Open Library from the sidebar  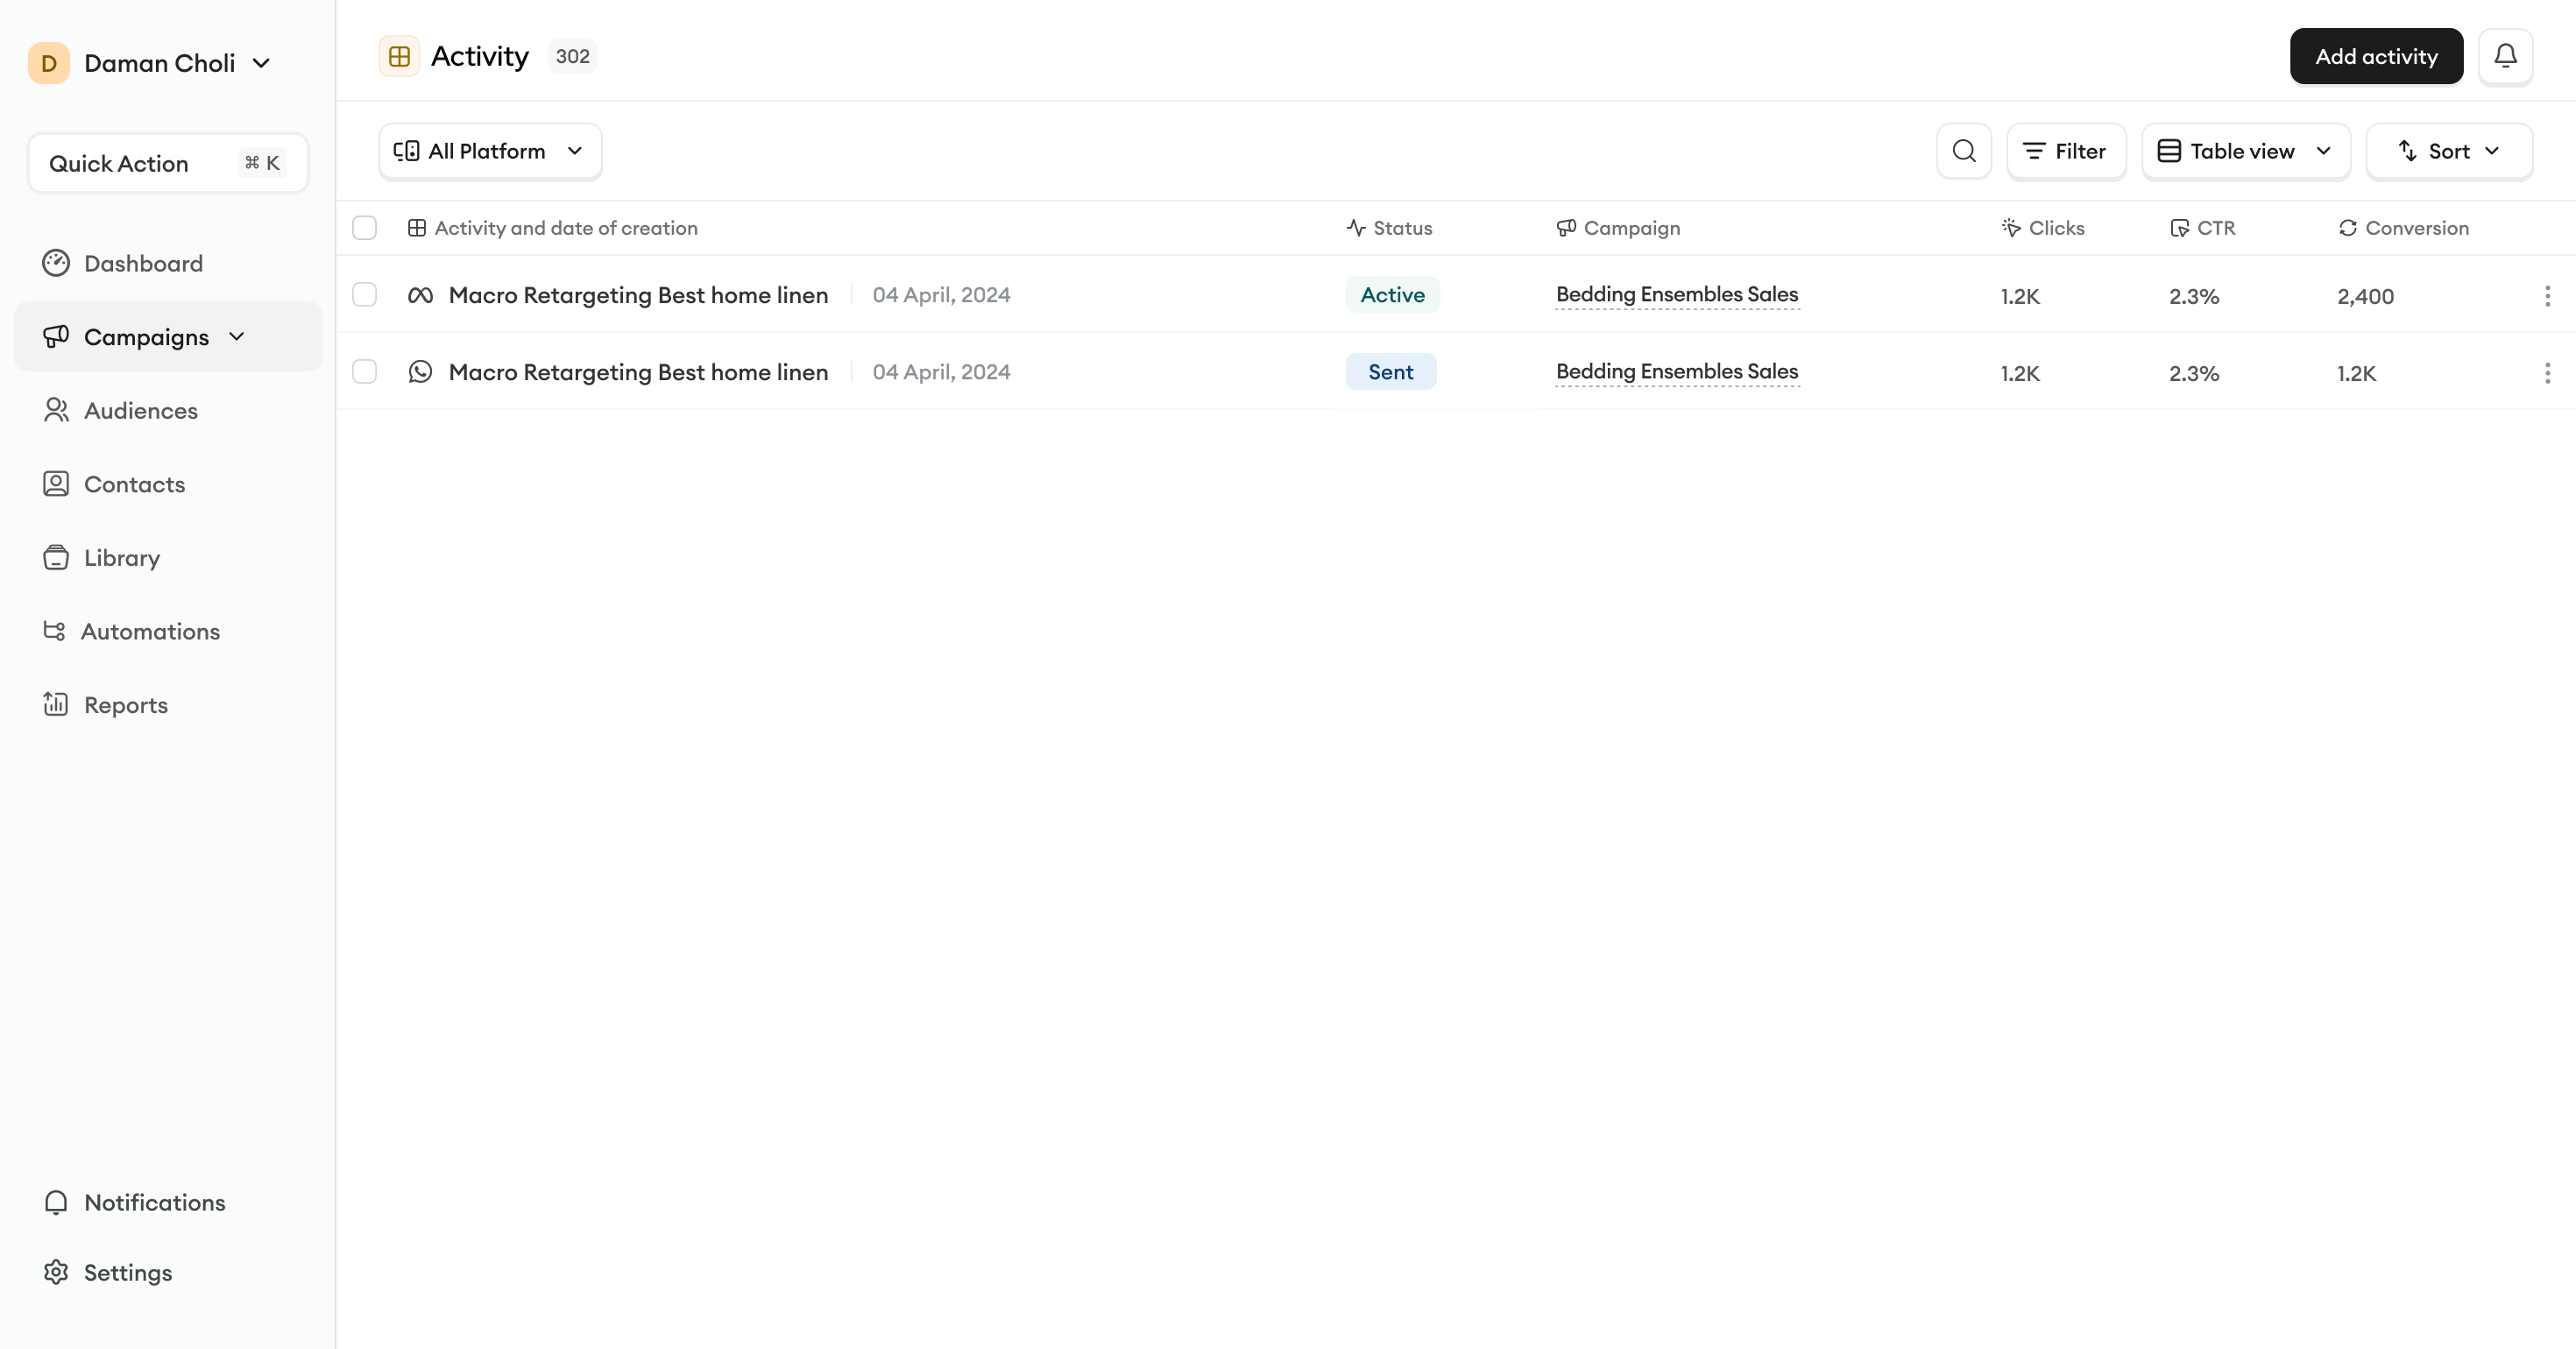(x=122, y=557)
